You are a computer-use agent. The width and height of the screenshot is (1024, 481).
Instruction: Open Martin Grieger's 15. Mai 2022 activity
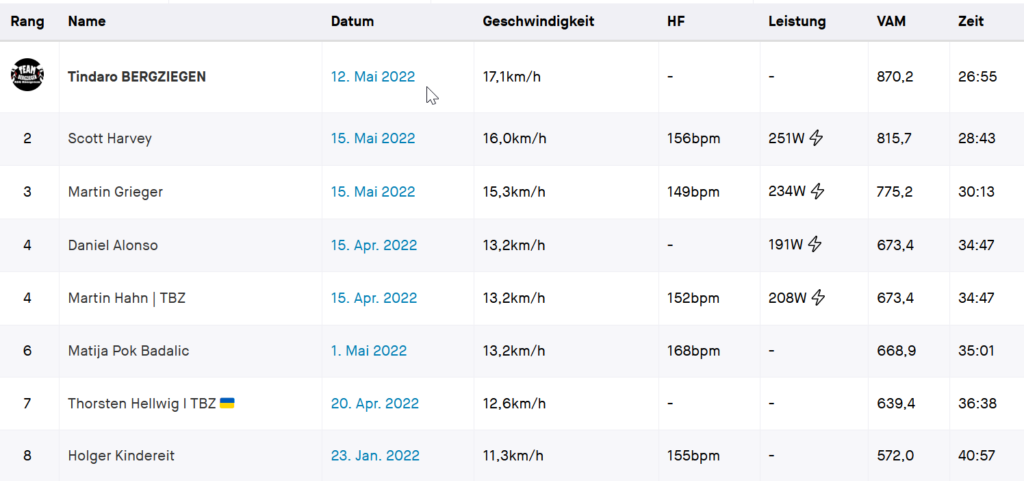pyautogui.click(x=373, y=192)
